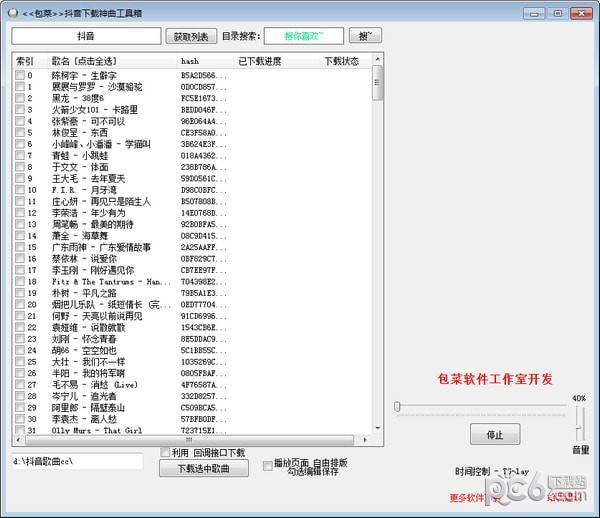This screenshot has width=600, height=518.
Task: Select song 半阳 - 我的将军啊
Action: click(x=88, y=373)
